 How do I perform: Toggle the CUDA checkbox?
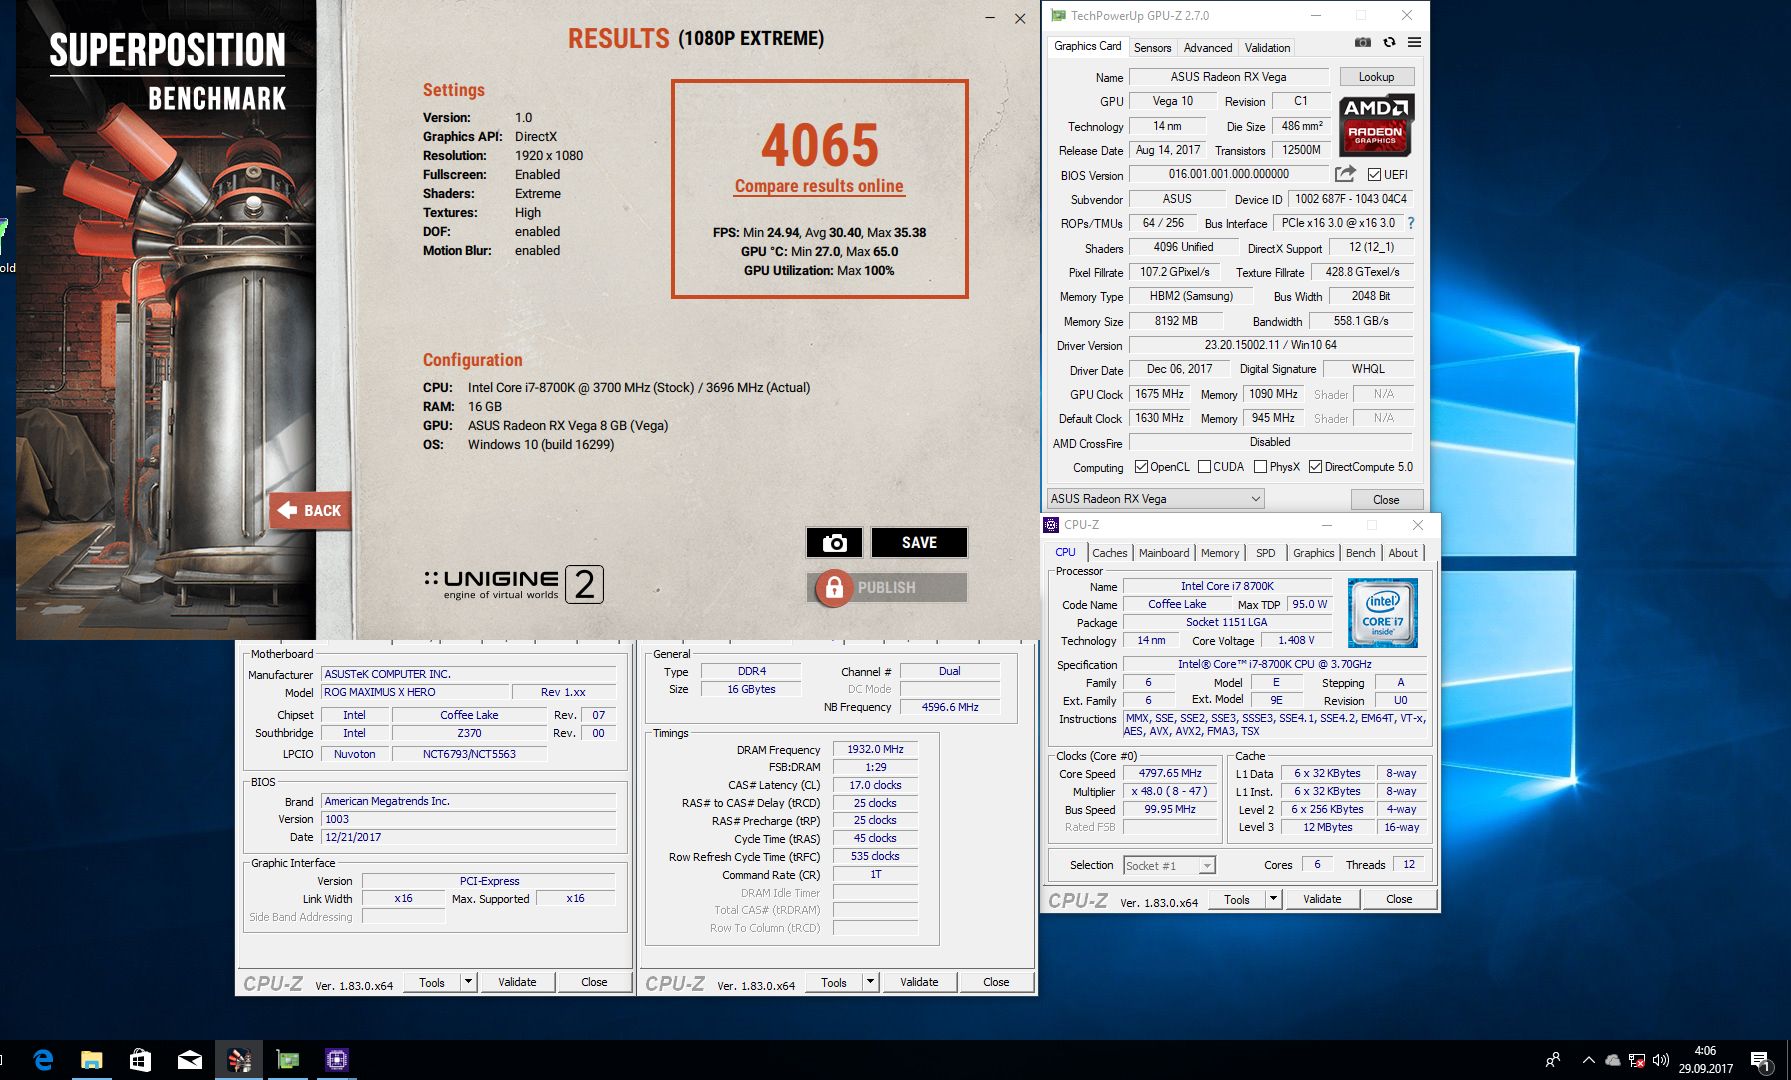pyautogui.click(x=1204, y=467)
